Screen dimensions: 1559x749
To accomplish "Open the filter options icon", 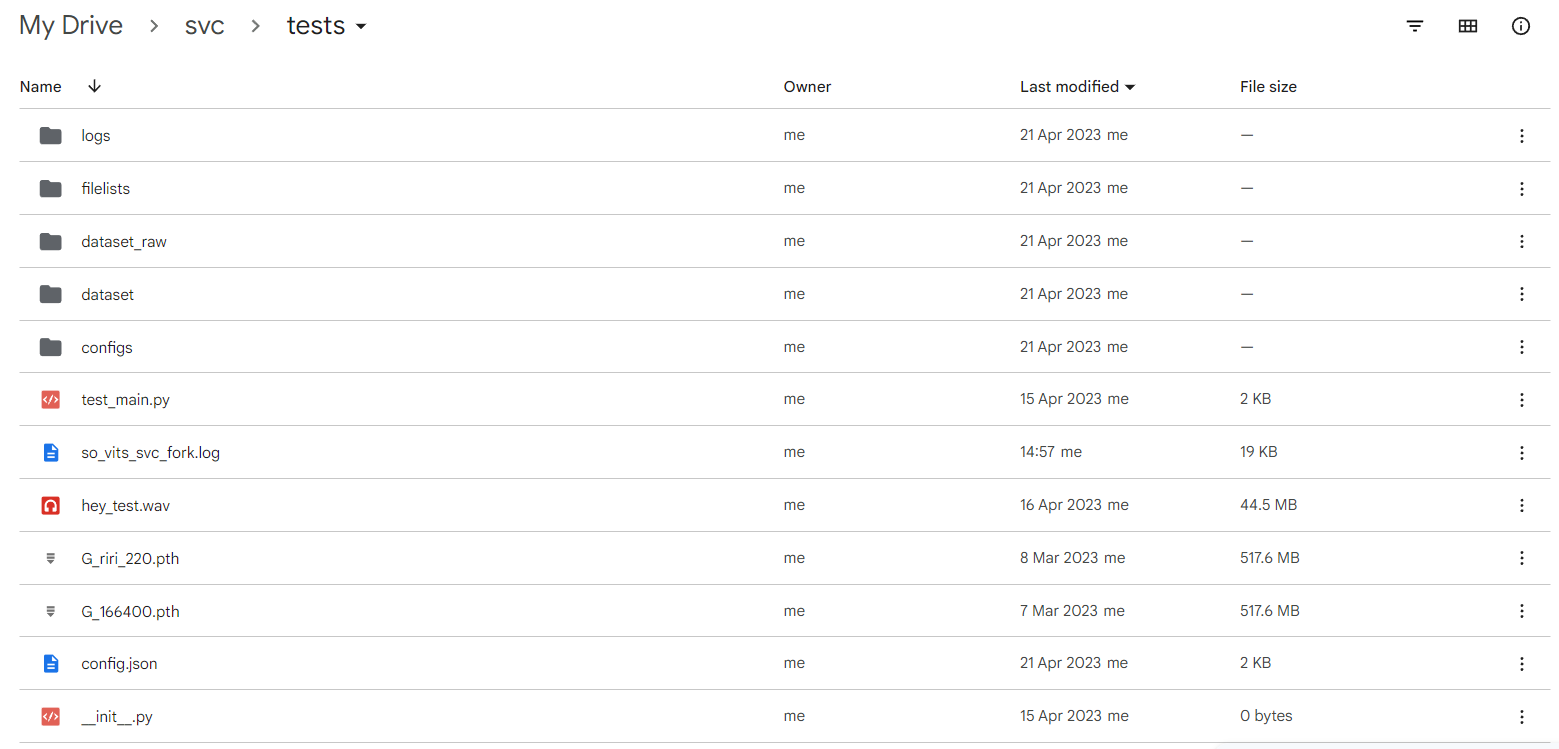I will point(1414,25).
